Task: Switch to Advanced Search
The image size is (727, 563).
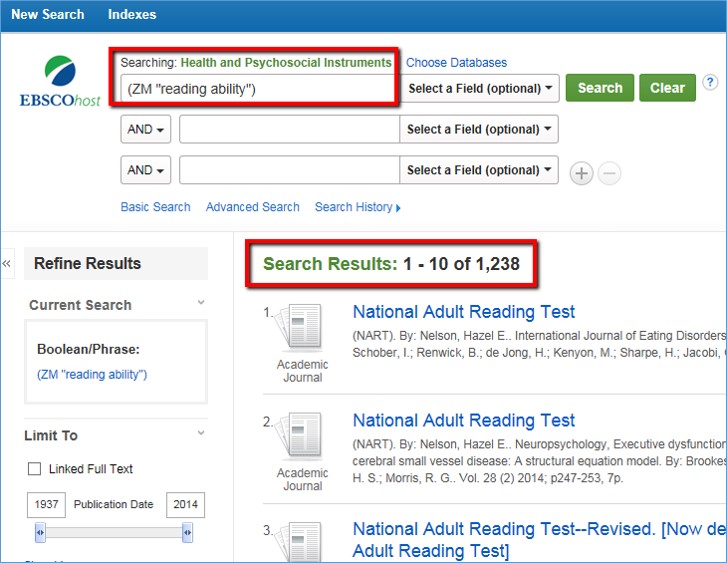Action: click(253, 207)
